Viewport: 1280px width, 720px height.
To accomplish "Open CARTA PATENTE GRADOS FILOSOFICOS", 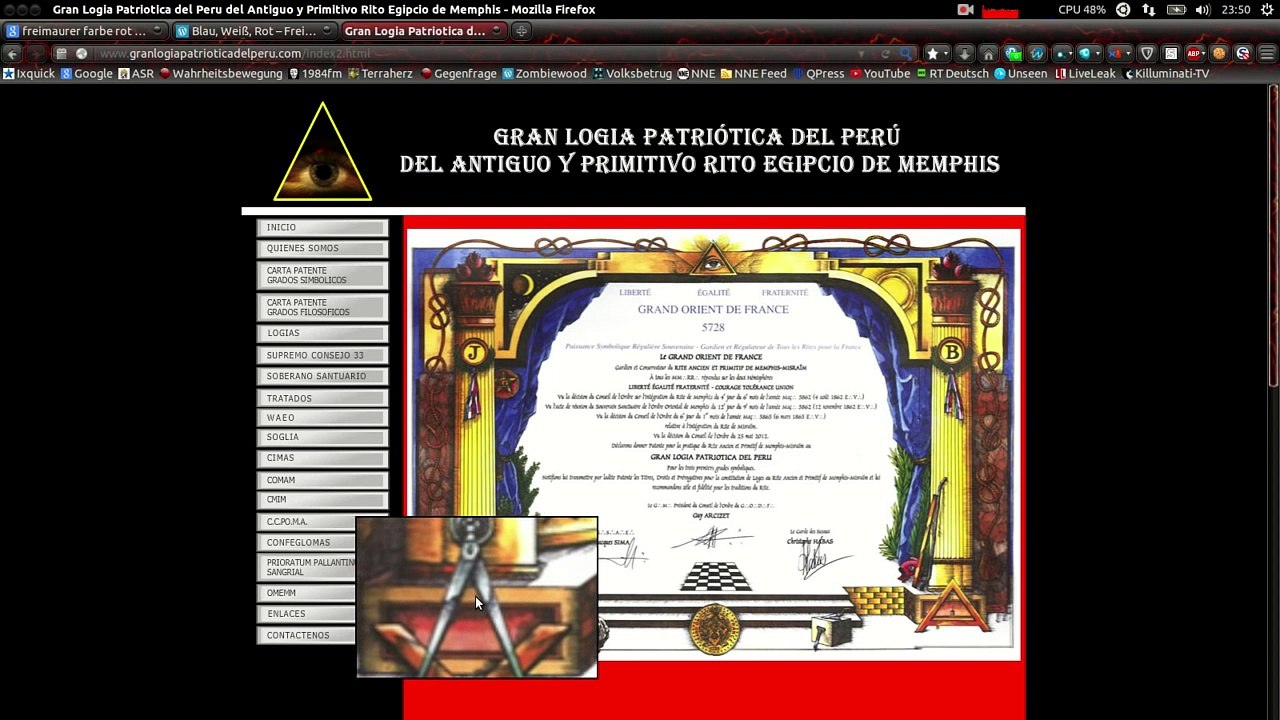I will point(322,308).
